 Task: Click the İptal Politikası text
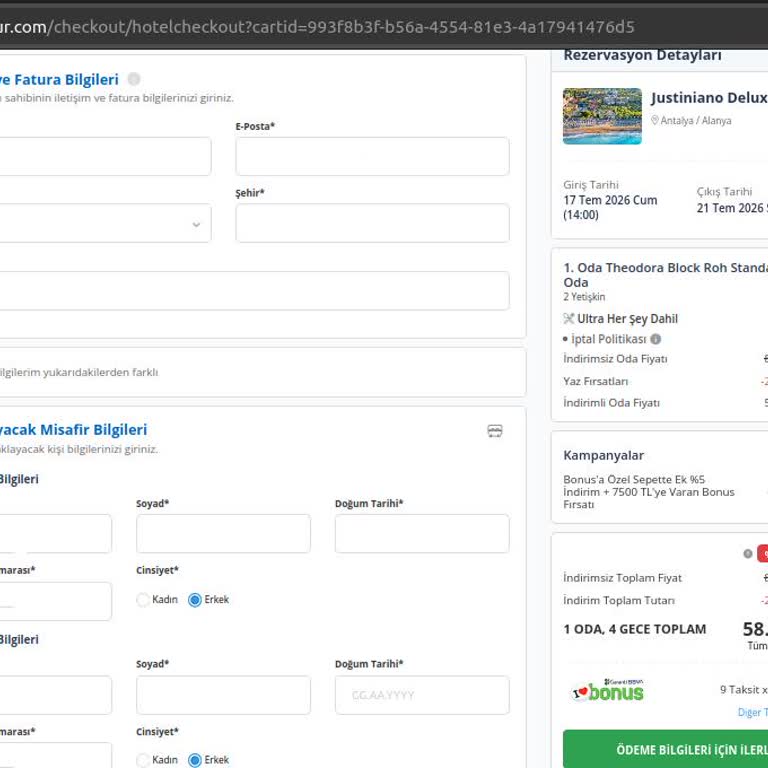(x=608, y=339)
